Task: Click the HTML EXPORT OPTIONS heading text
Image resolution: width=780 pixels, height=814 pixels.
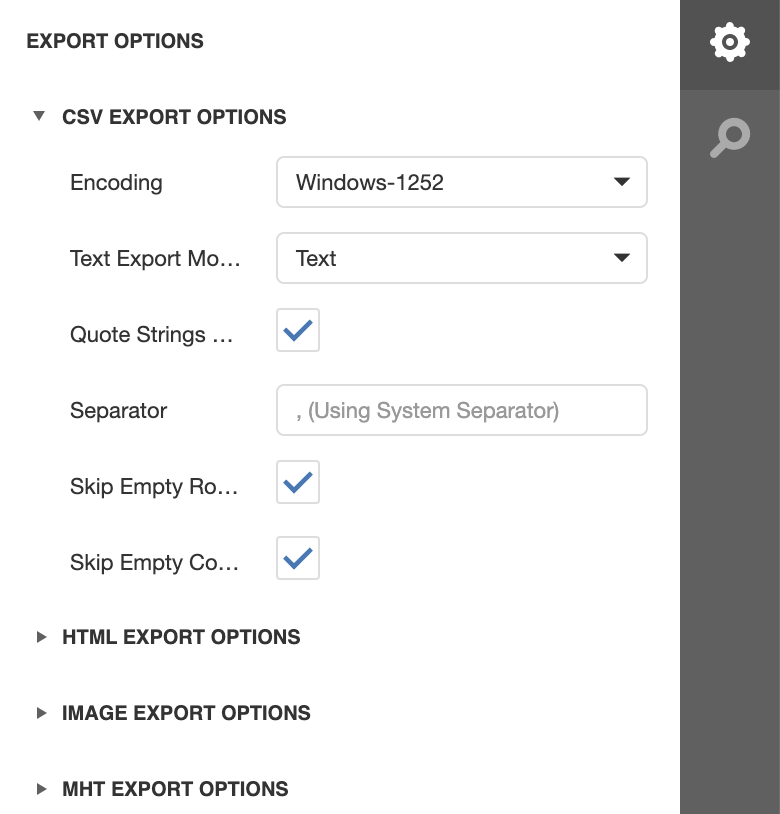Action: point(181,637)
